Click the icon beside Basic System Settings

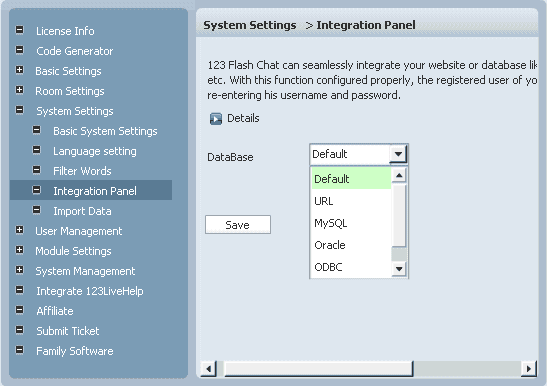(x=36, y=130)
